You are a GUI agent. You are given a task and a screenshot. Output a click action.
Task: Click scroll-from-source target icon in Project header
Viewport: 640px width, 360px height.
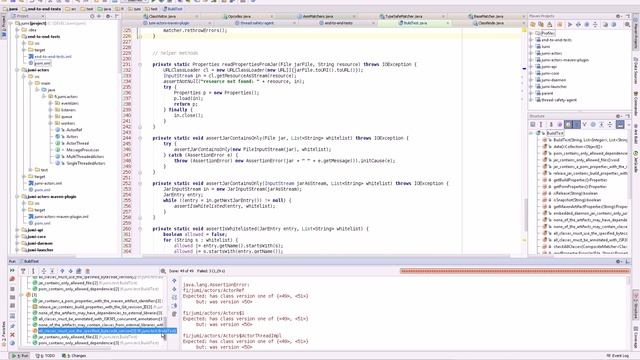(92, 16)
